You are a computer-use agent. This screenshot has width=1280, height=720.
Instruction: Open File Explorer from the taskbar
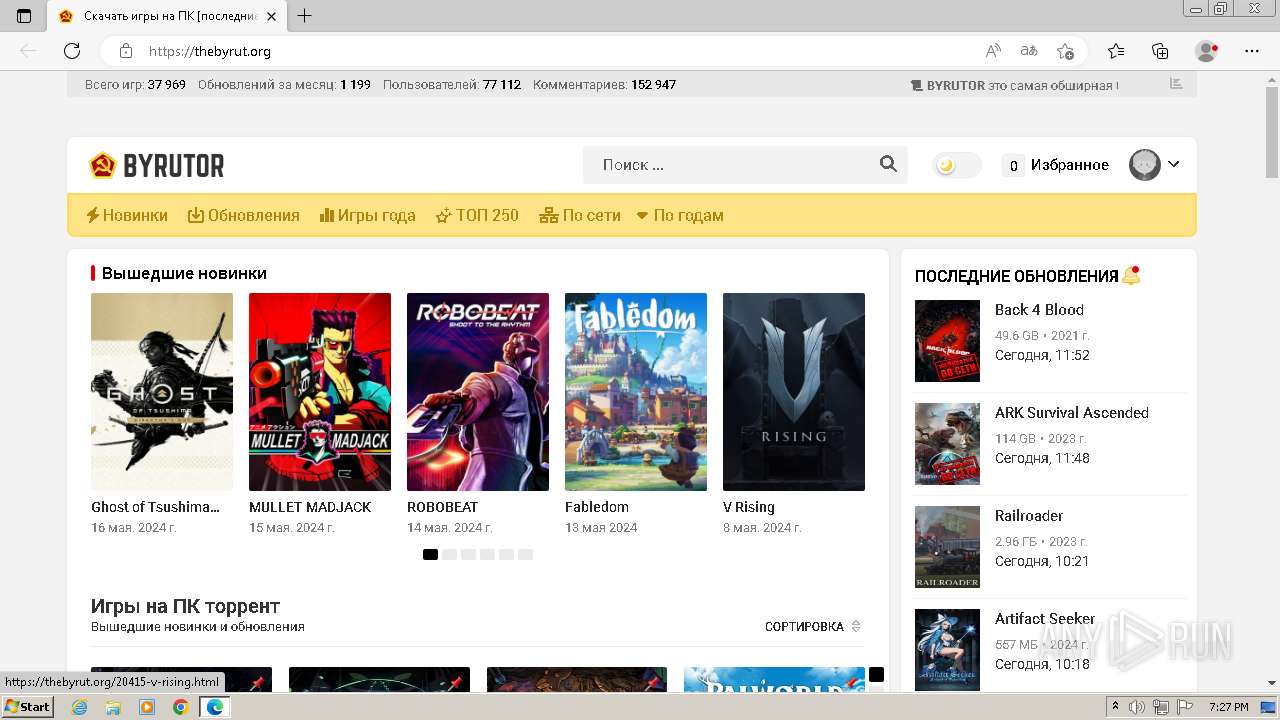[113, 707]
